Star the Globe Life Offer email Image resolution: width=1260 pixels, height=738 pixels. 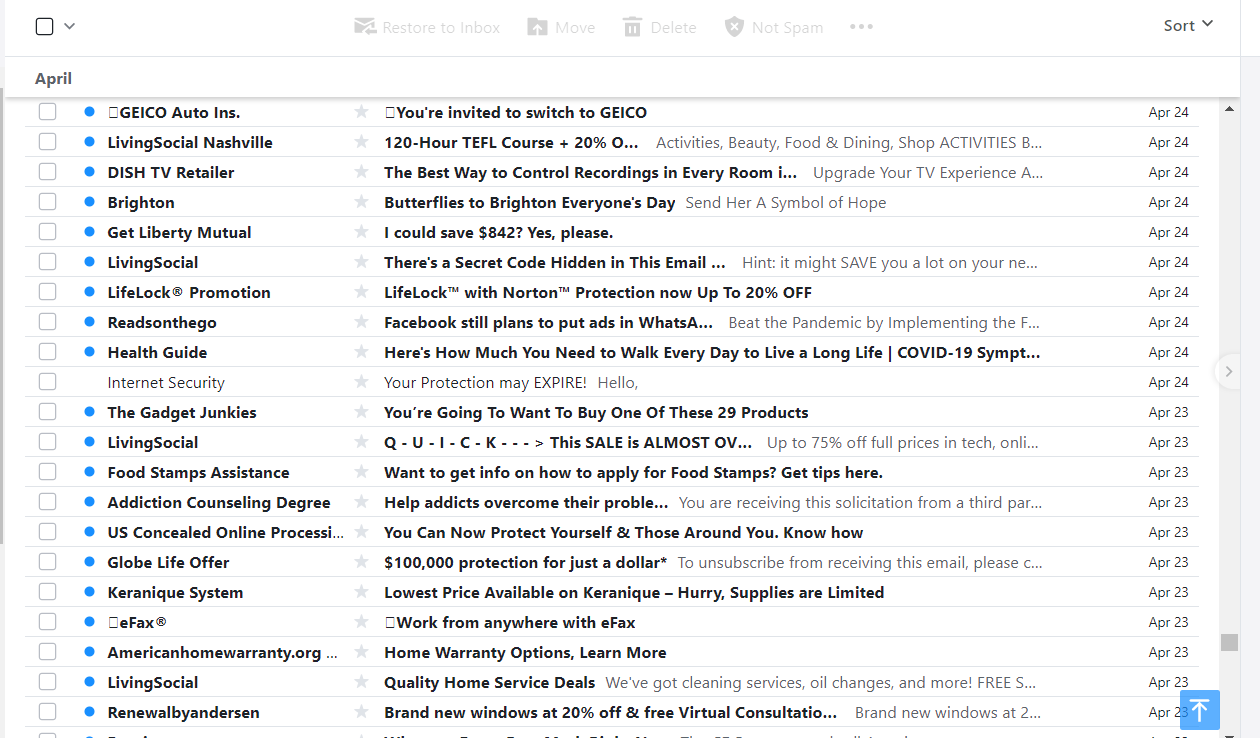(x=361, y=562)
